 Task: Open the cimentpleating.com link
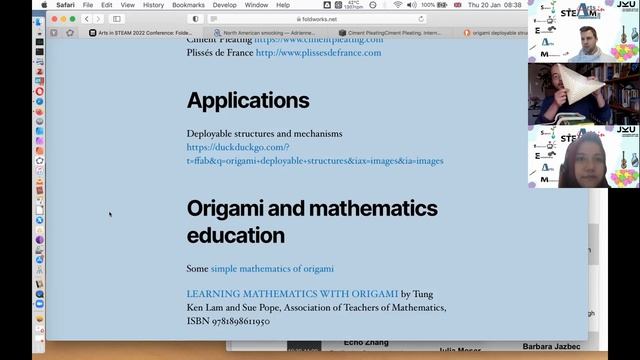click(x=319, y=40)
